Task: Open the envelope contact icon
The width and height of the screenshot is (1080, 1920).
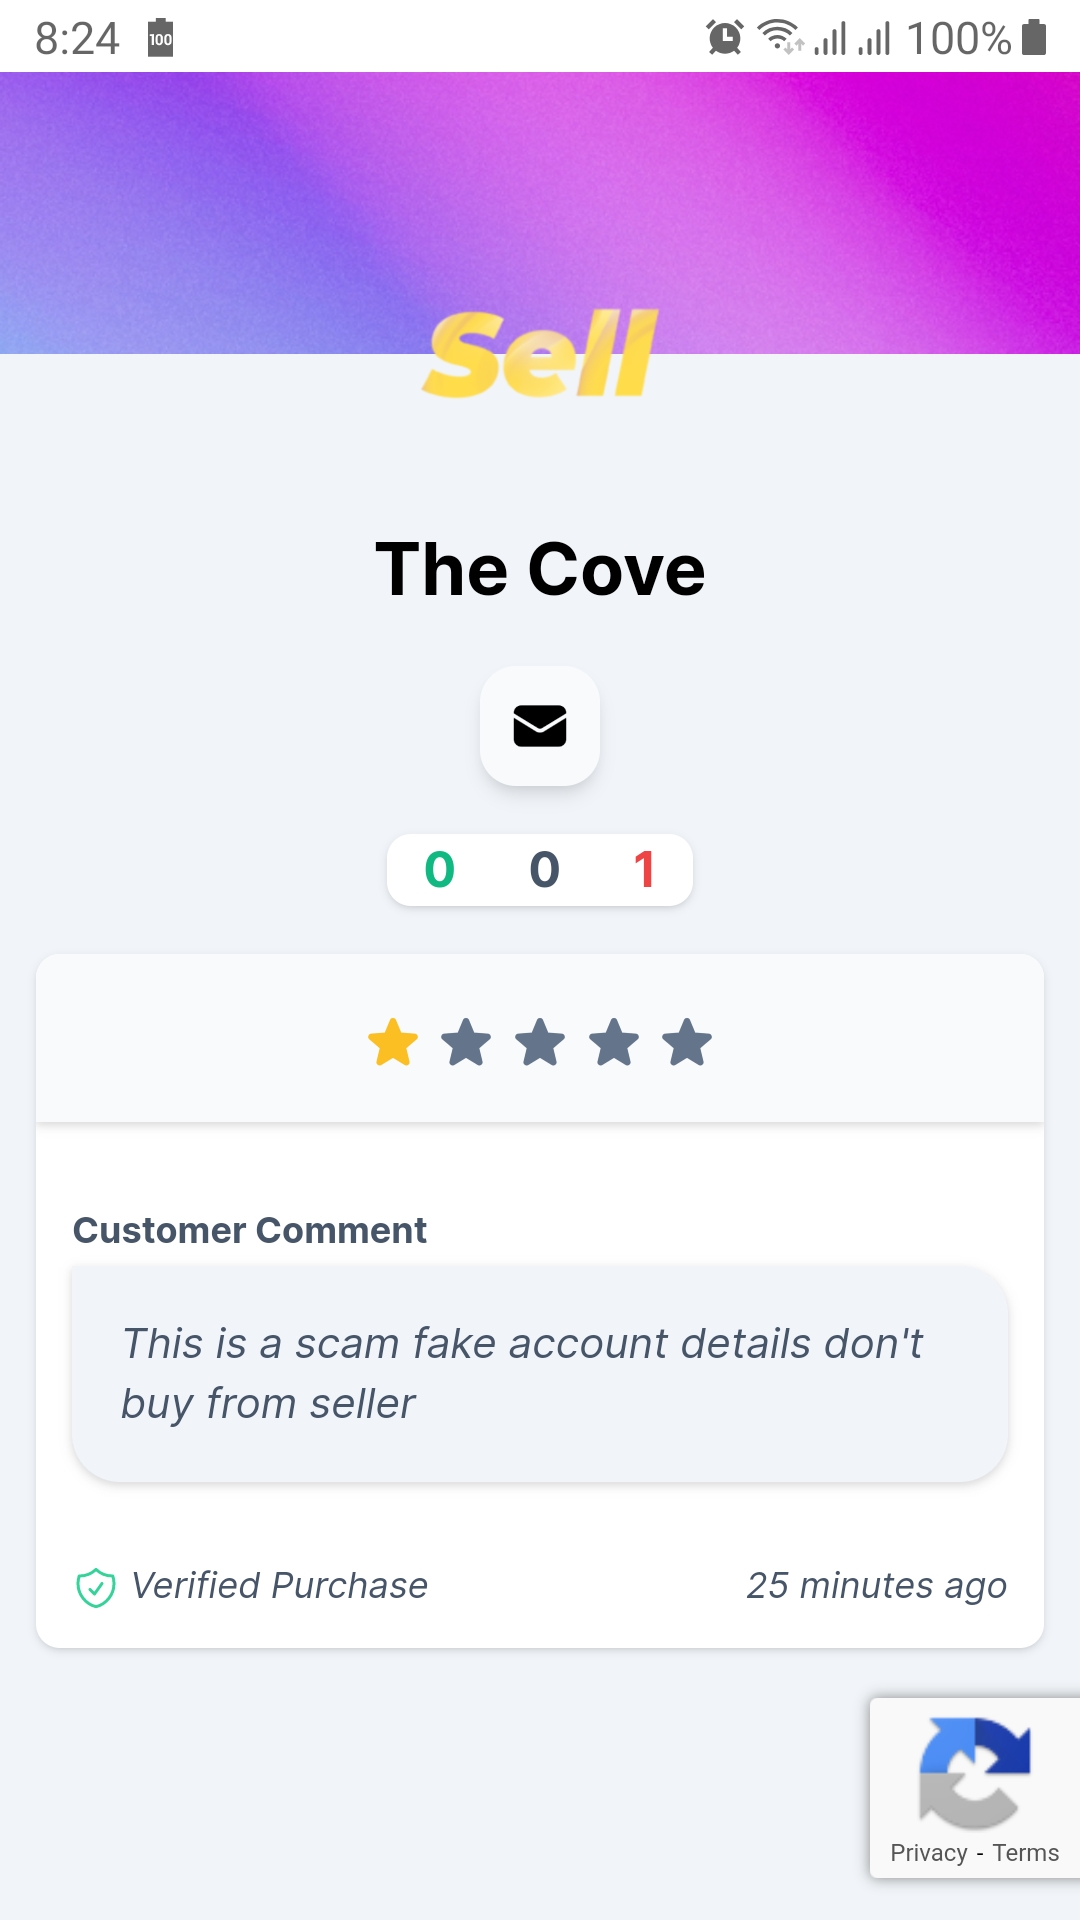Action: click(x=540, y=726)
